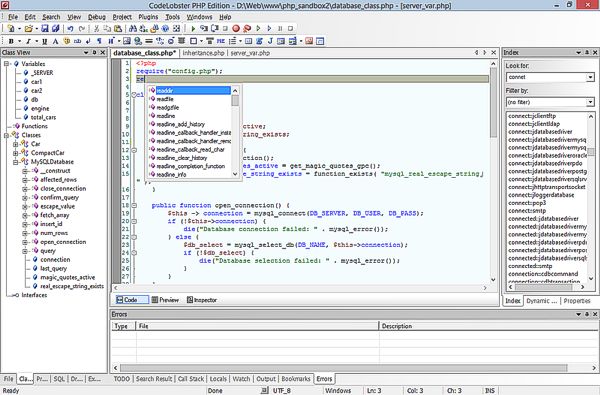The height and width of the screenshot is (395, 600).
Task: Expand the Car class node
Action: point(15,144)
